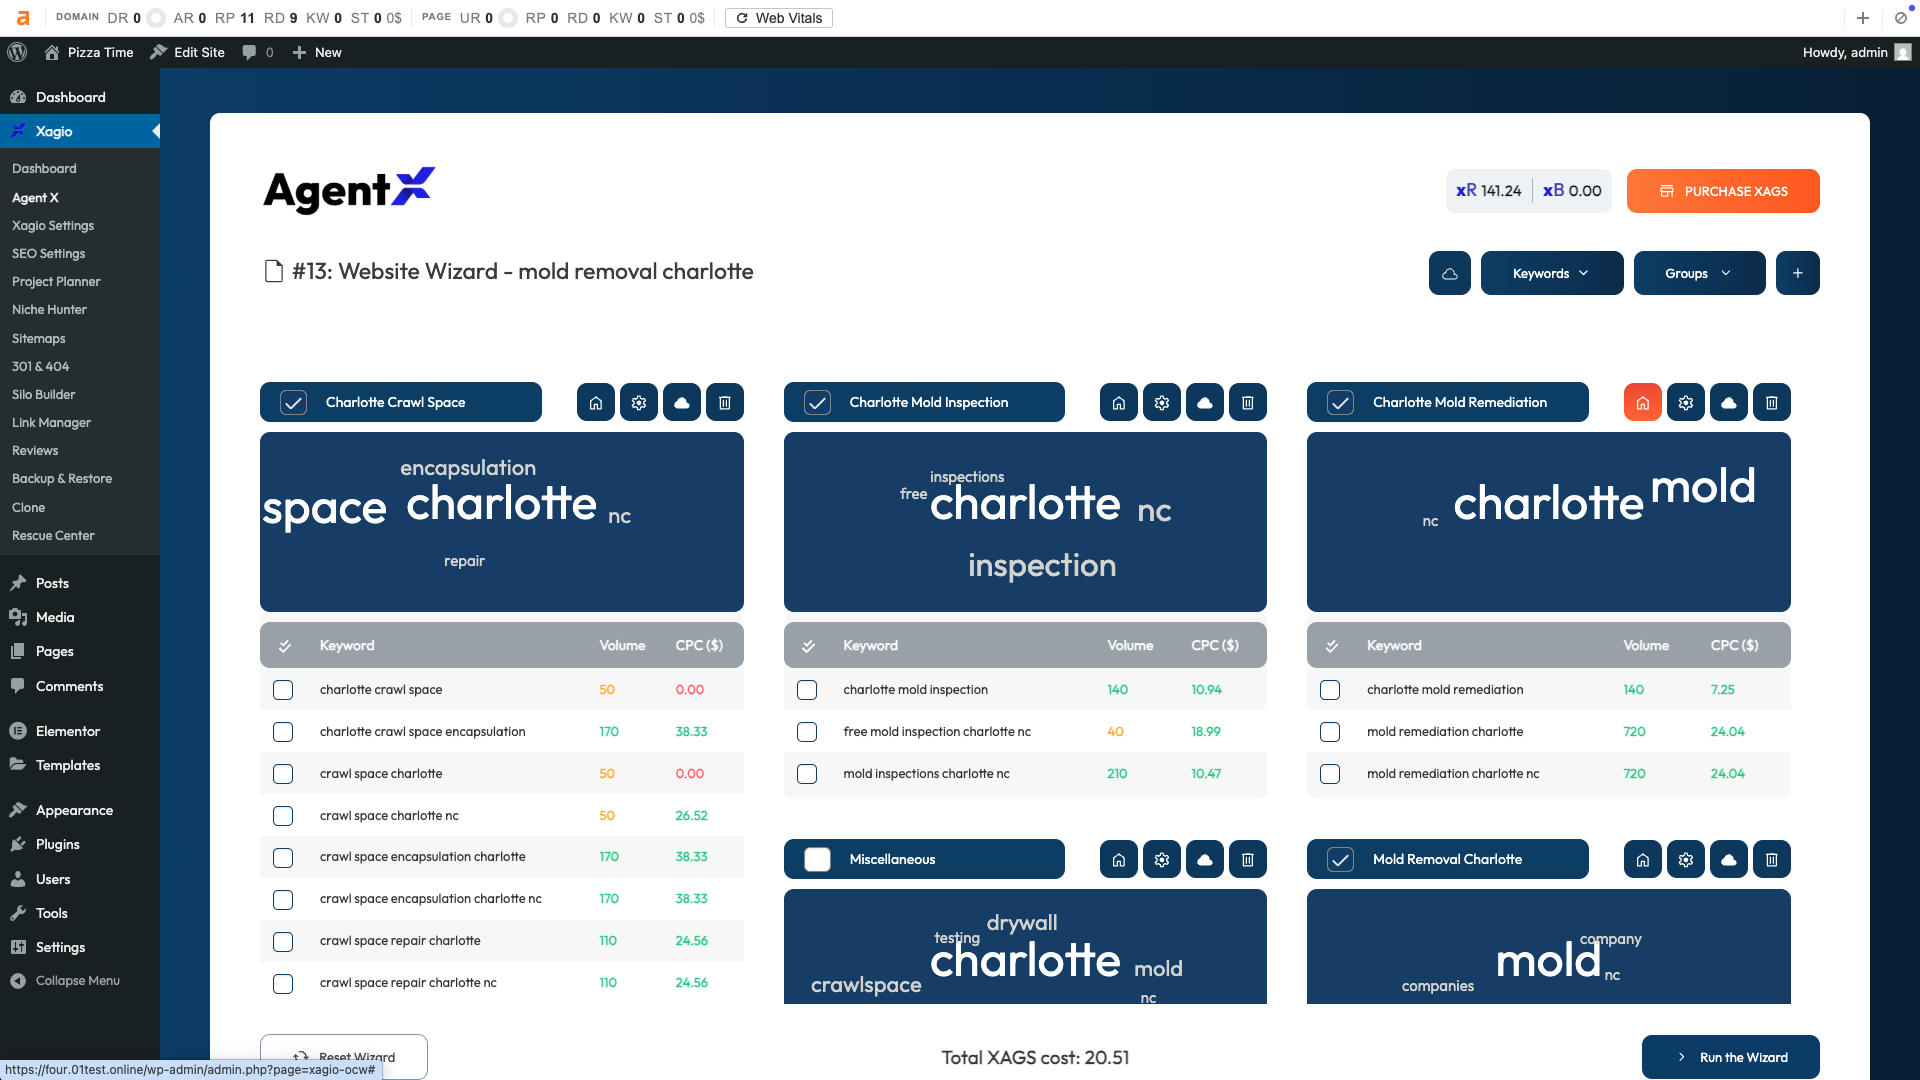Click cloud icon for Charlotte Mold Remediation group
1920x1080 pixels.
coord(1729,402)
